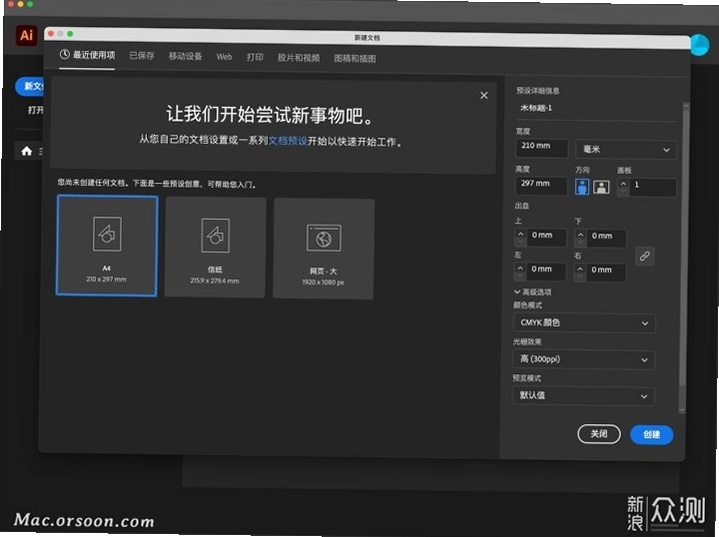Open the home icon in the sidebar
This screenshot has width=719, height=537.
click(x=27, y=151)
